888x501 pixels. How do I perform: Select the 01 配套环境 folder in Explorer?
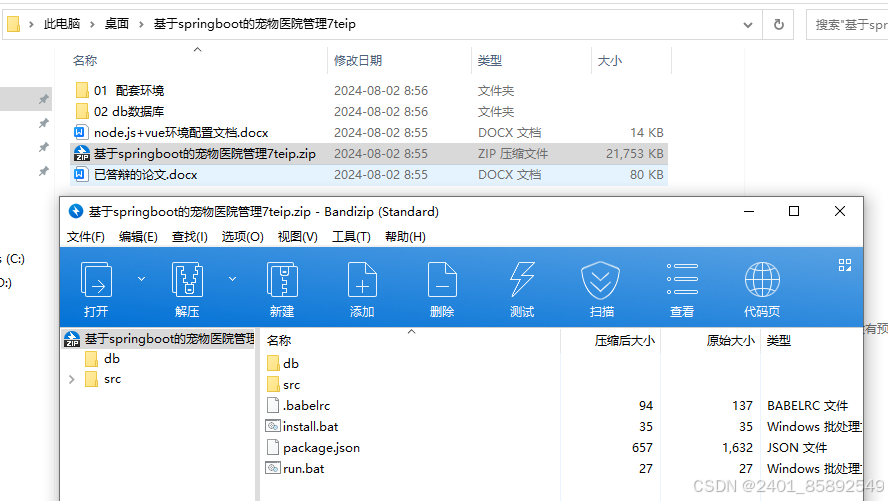pyautogui.click(x=119, y=91)
